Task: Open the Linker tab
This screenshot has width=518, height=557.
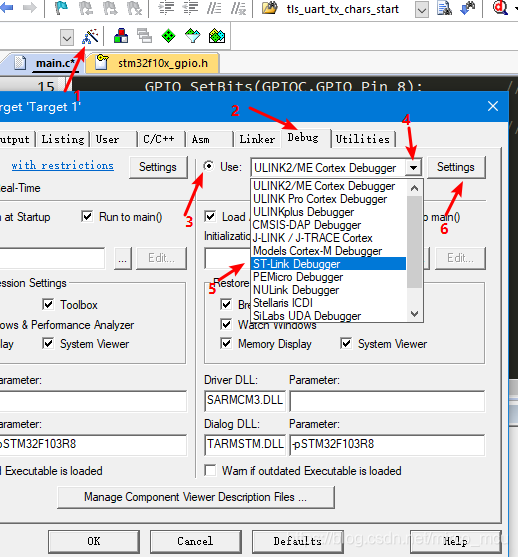Action: (x=257, y=139)
